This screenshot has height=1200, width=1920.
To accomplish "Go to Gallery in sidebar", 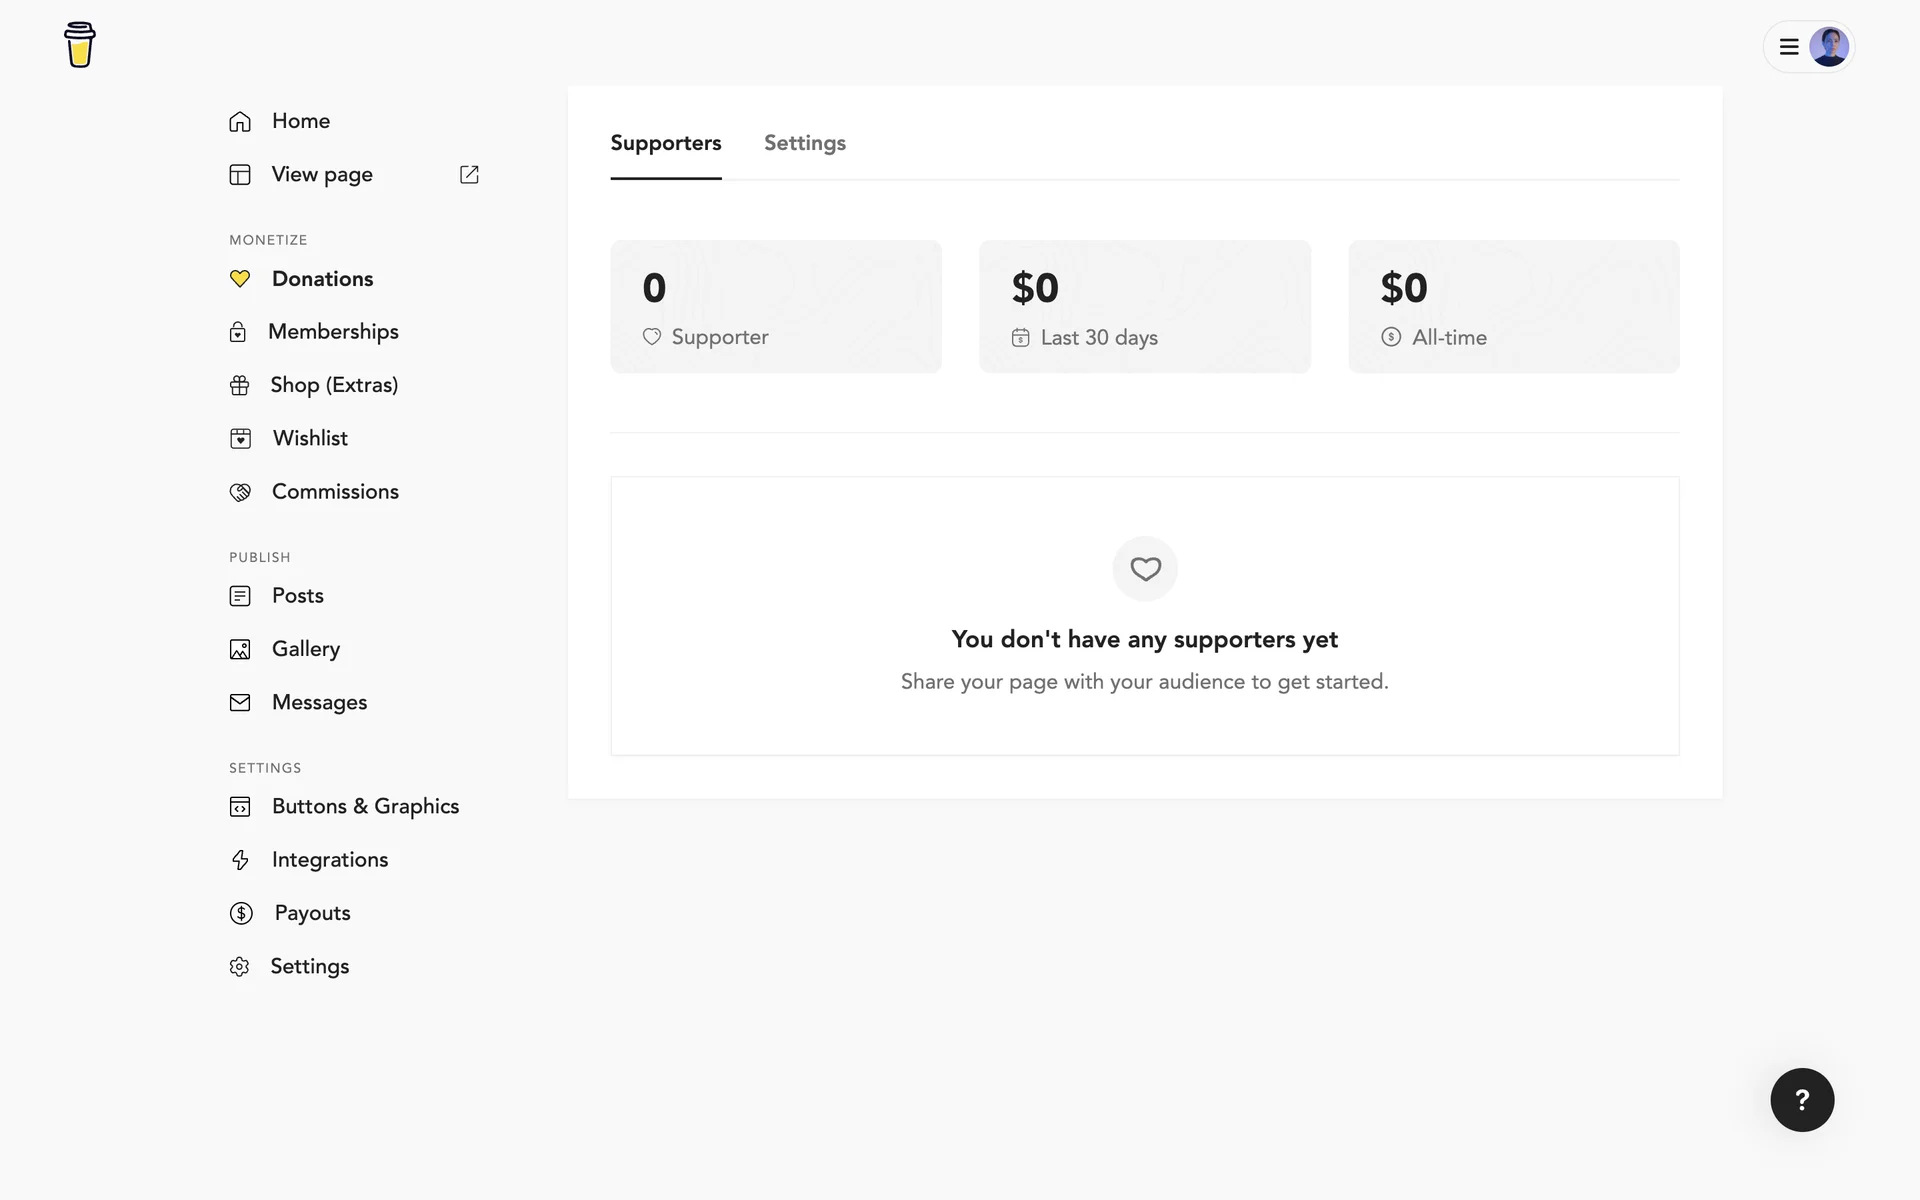I will tap(305, 649).
